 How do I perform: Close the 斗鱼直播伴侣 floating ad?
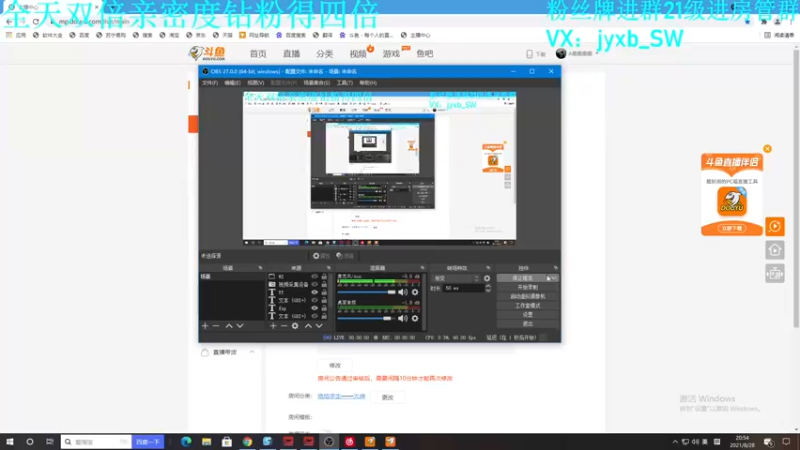(767, 149)
